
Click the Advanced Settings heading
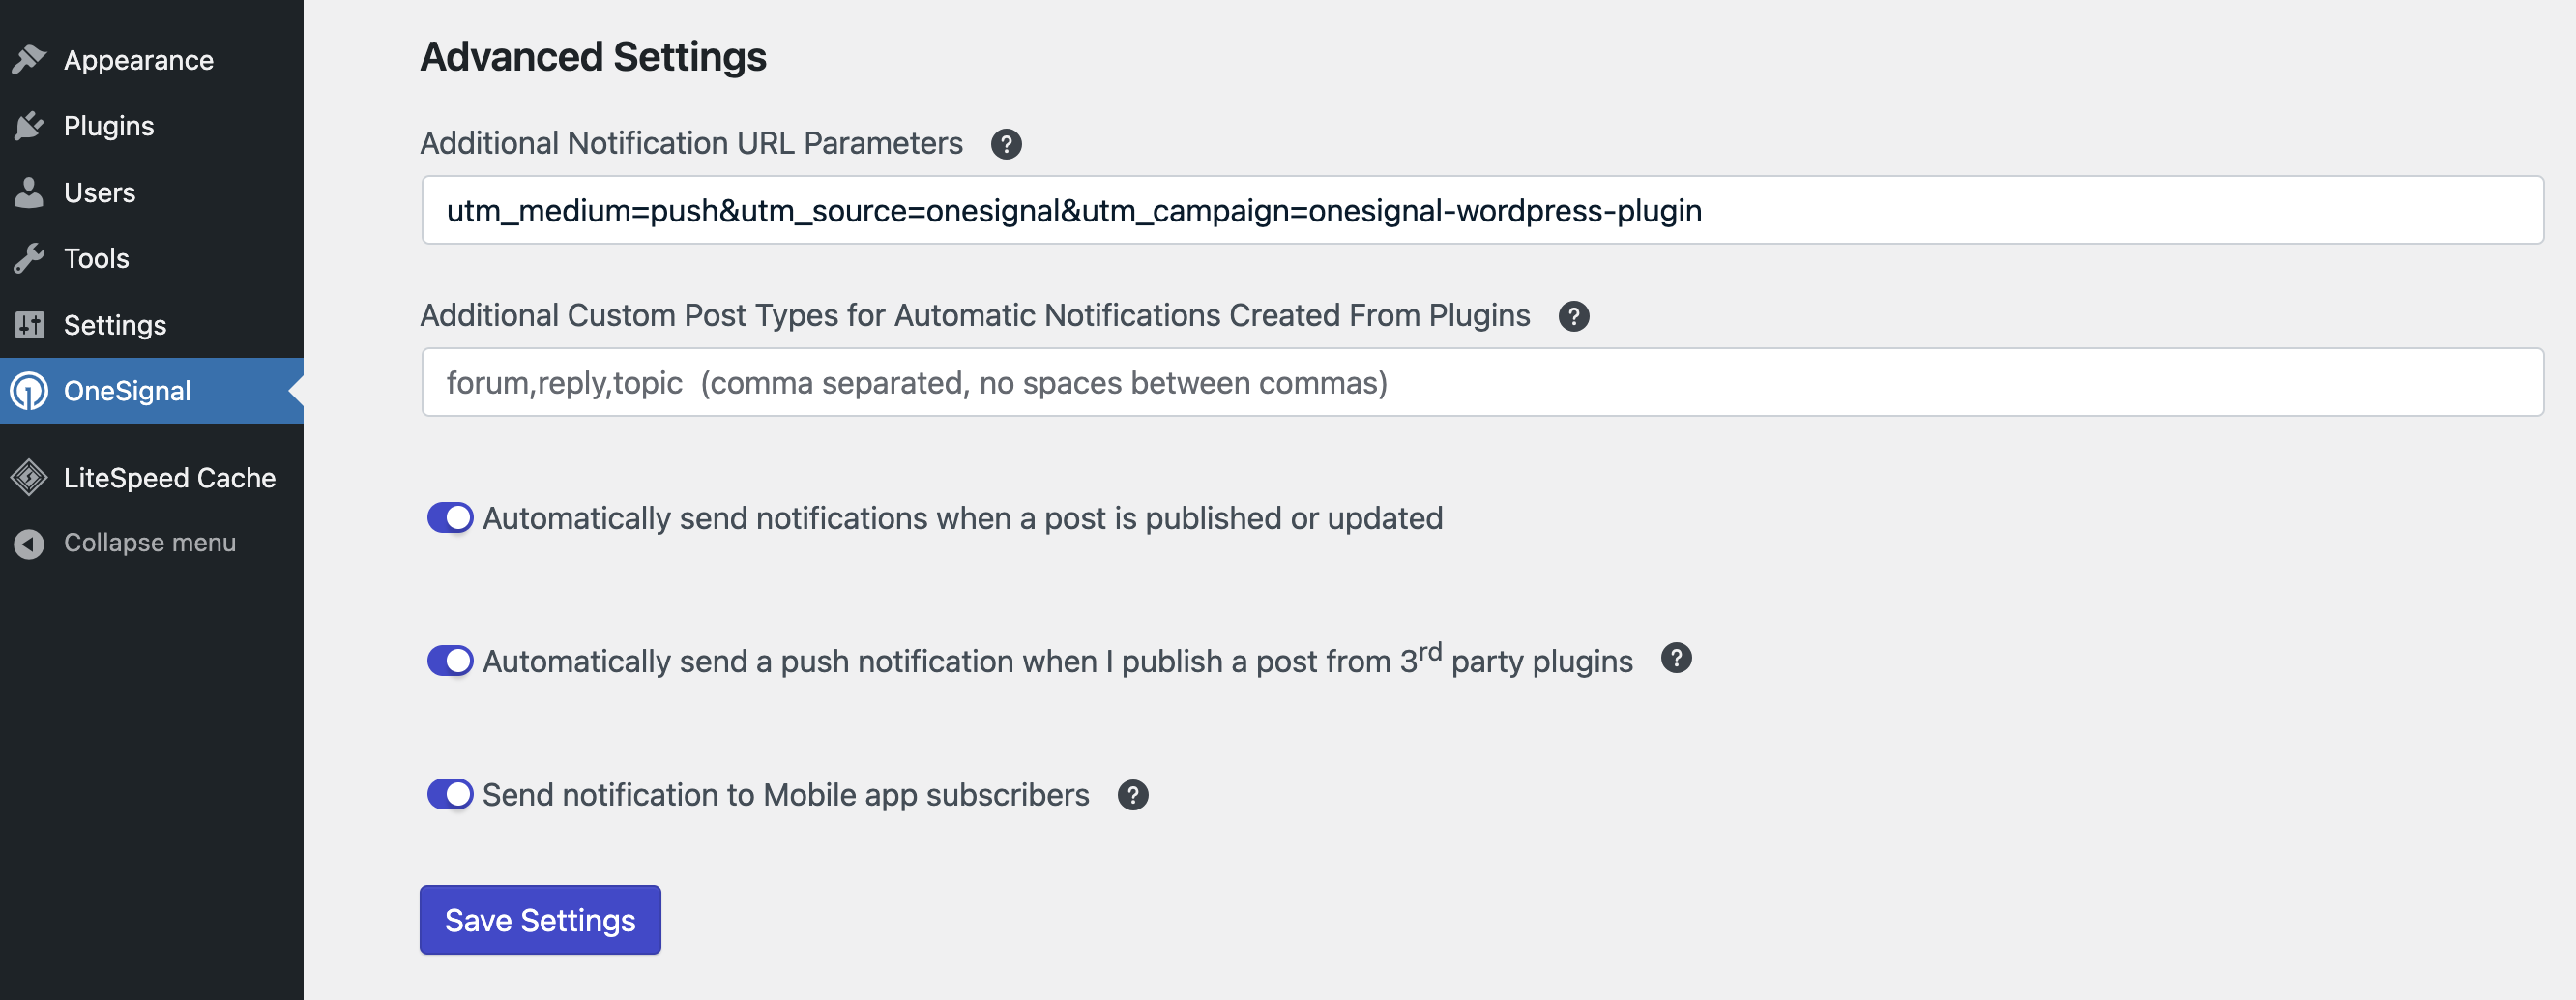[593, 57]
